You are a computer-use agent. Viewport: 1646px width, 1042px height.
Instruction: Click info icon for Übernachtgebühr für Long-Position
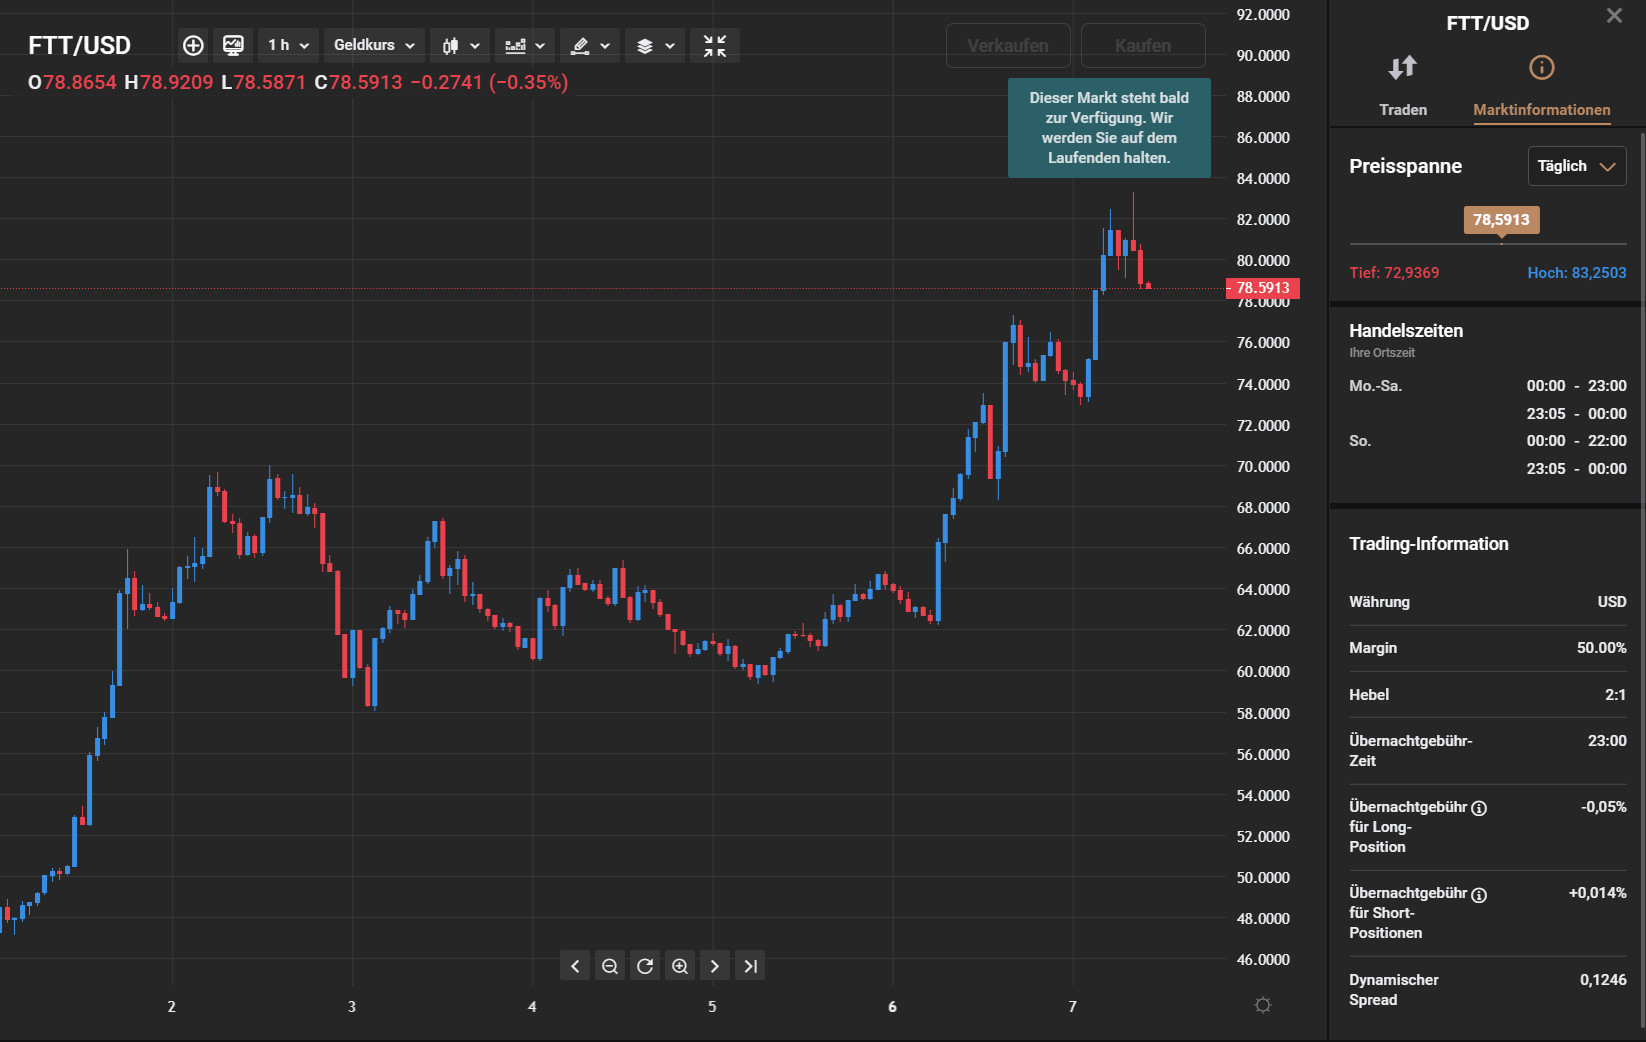click(1479, 808)
